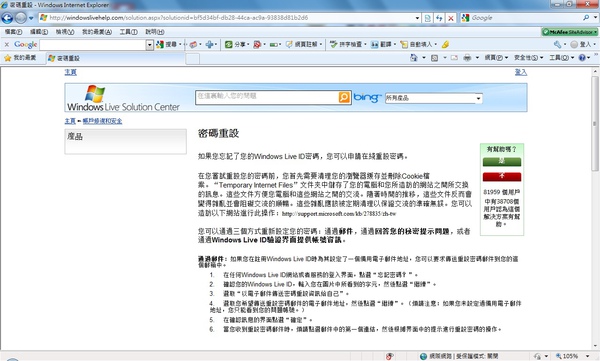Open the 網頁(P) command bar menu
This screenshot has height=361, width=600.
496,58
